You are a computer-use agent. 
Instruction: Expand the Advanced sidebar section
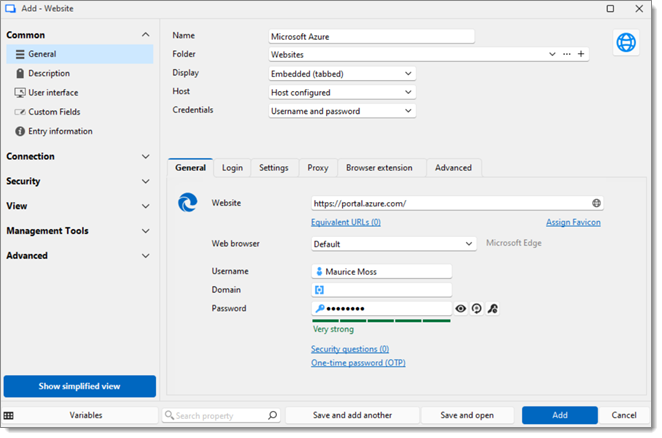[x=145, y=256]
